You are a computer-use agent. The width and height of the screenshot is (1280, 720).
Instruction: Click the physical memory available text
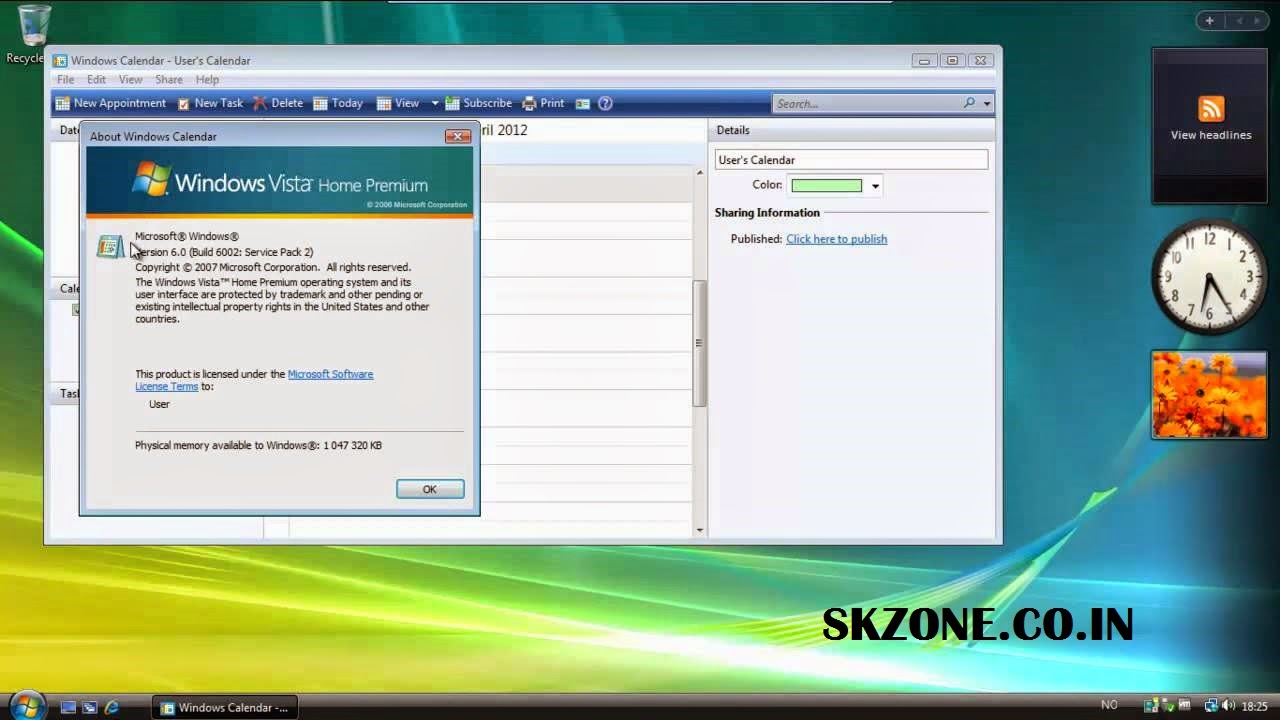pyautogui.click(x=258, y=445)
